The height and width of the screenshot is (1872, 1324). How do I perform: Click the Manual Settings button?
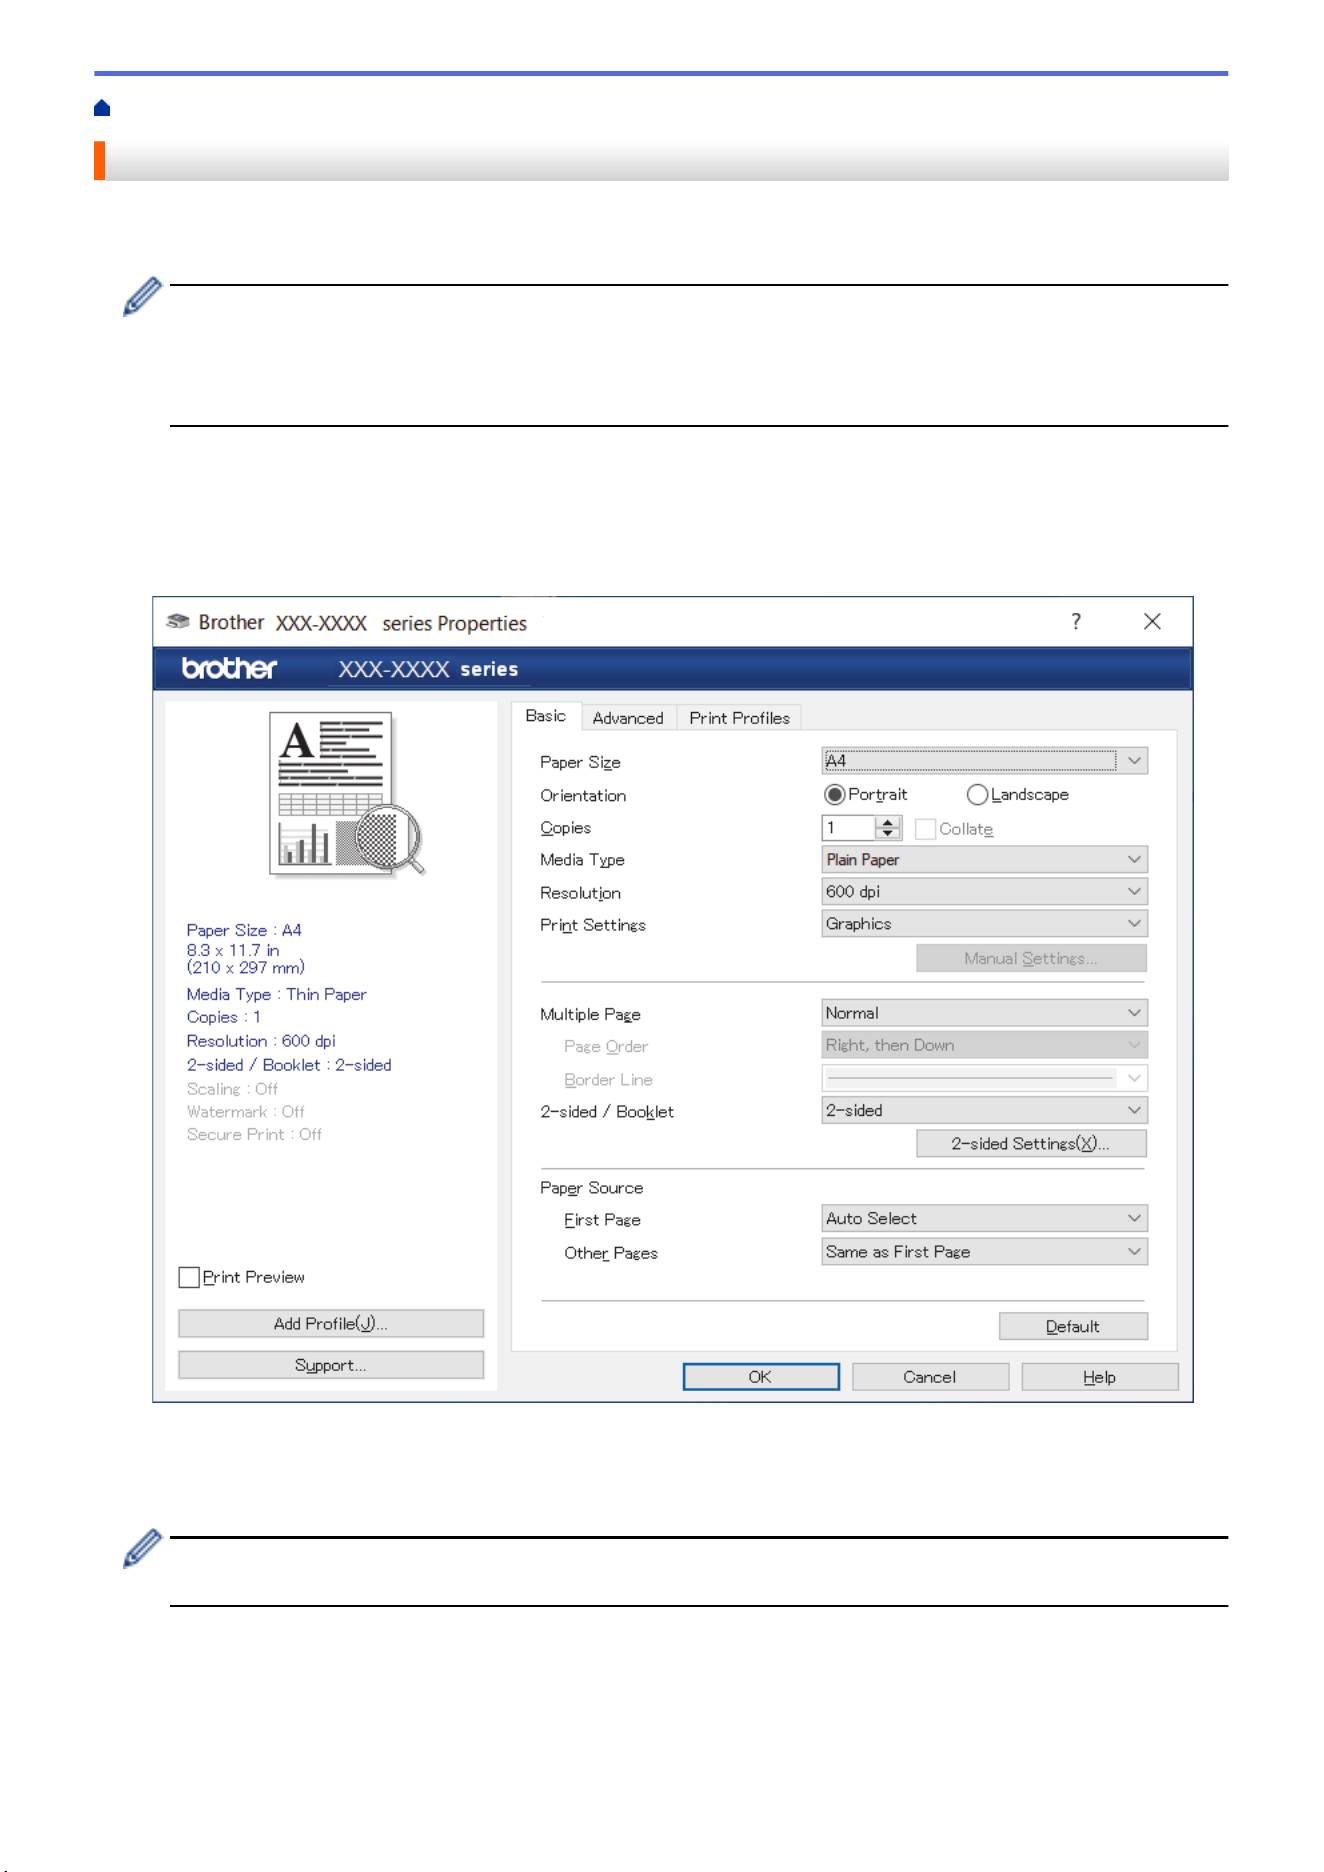(x=1031, y=958)
